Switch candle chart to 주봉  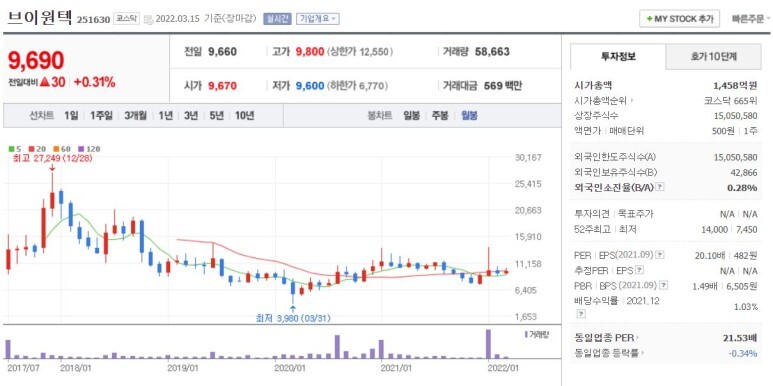tap(440, 116)
